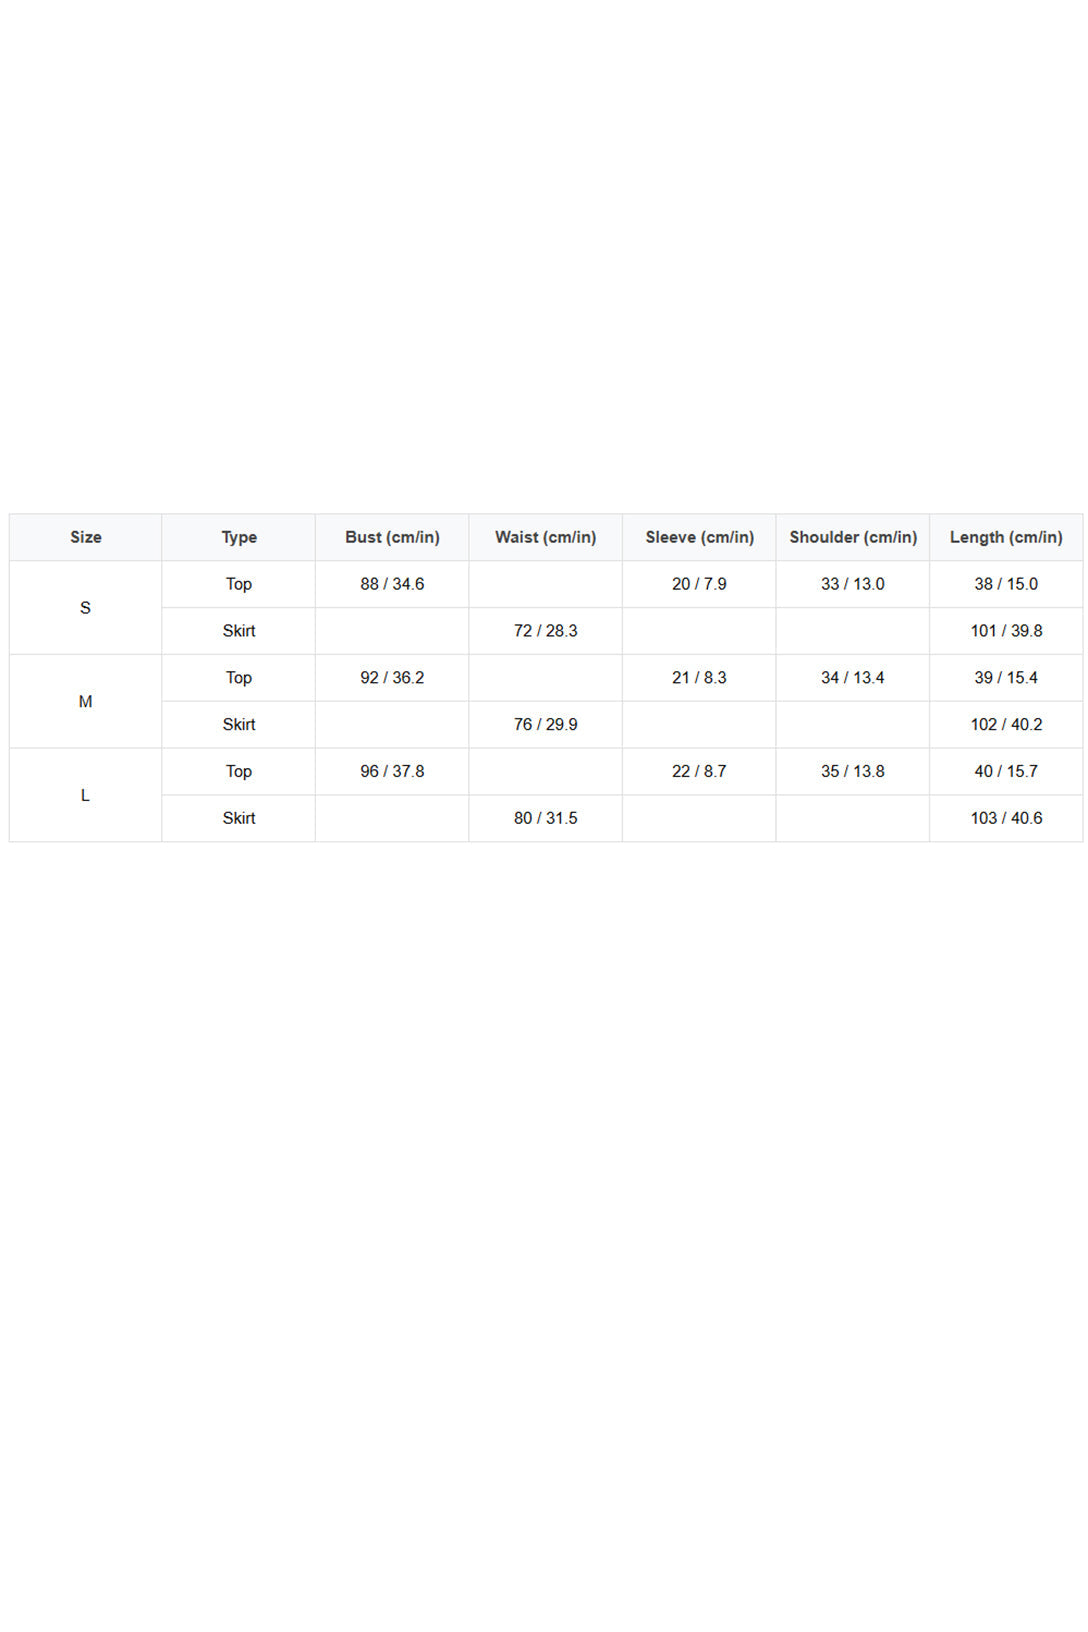Select the Waist (cm/in) header cell
Viewport: 1088px width, 1632px height.
(546, 537)
